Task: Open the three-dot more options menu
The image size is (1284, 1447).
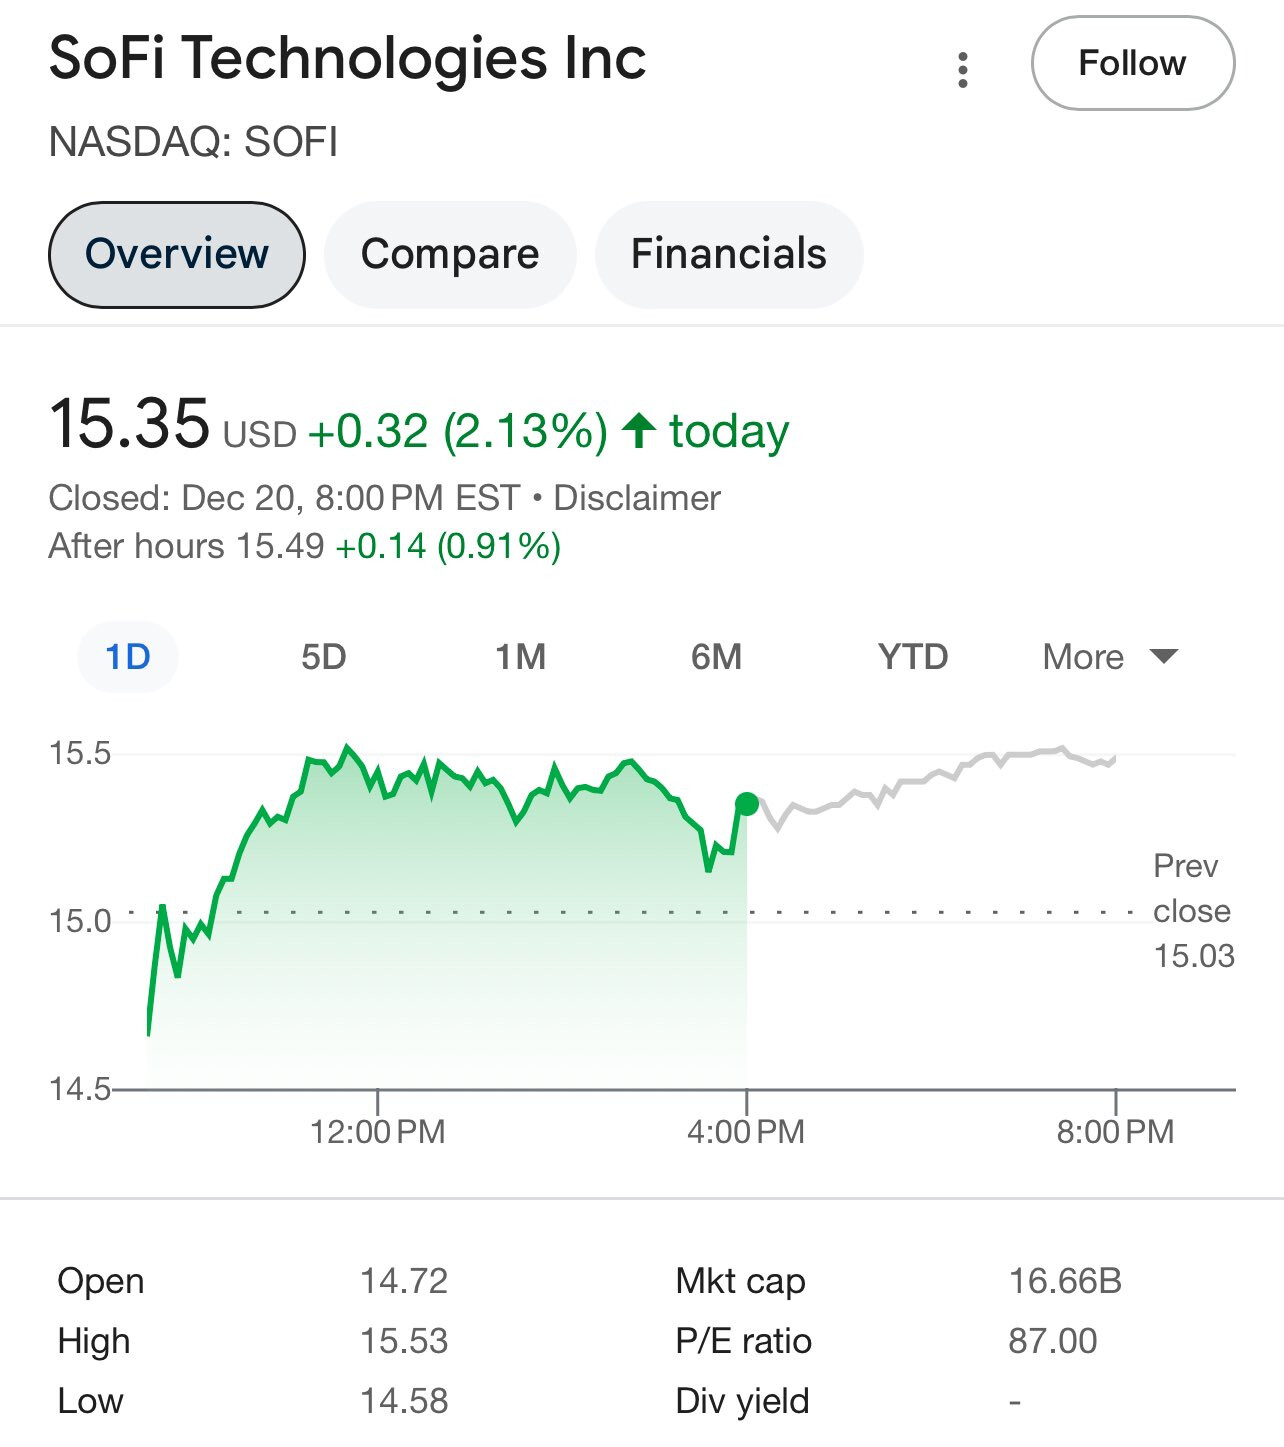Action: (x=962, y=70)
